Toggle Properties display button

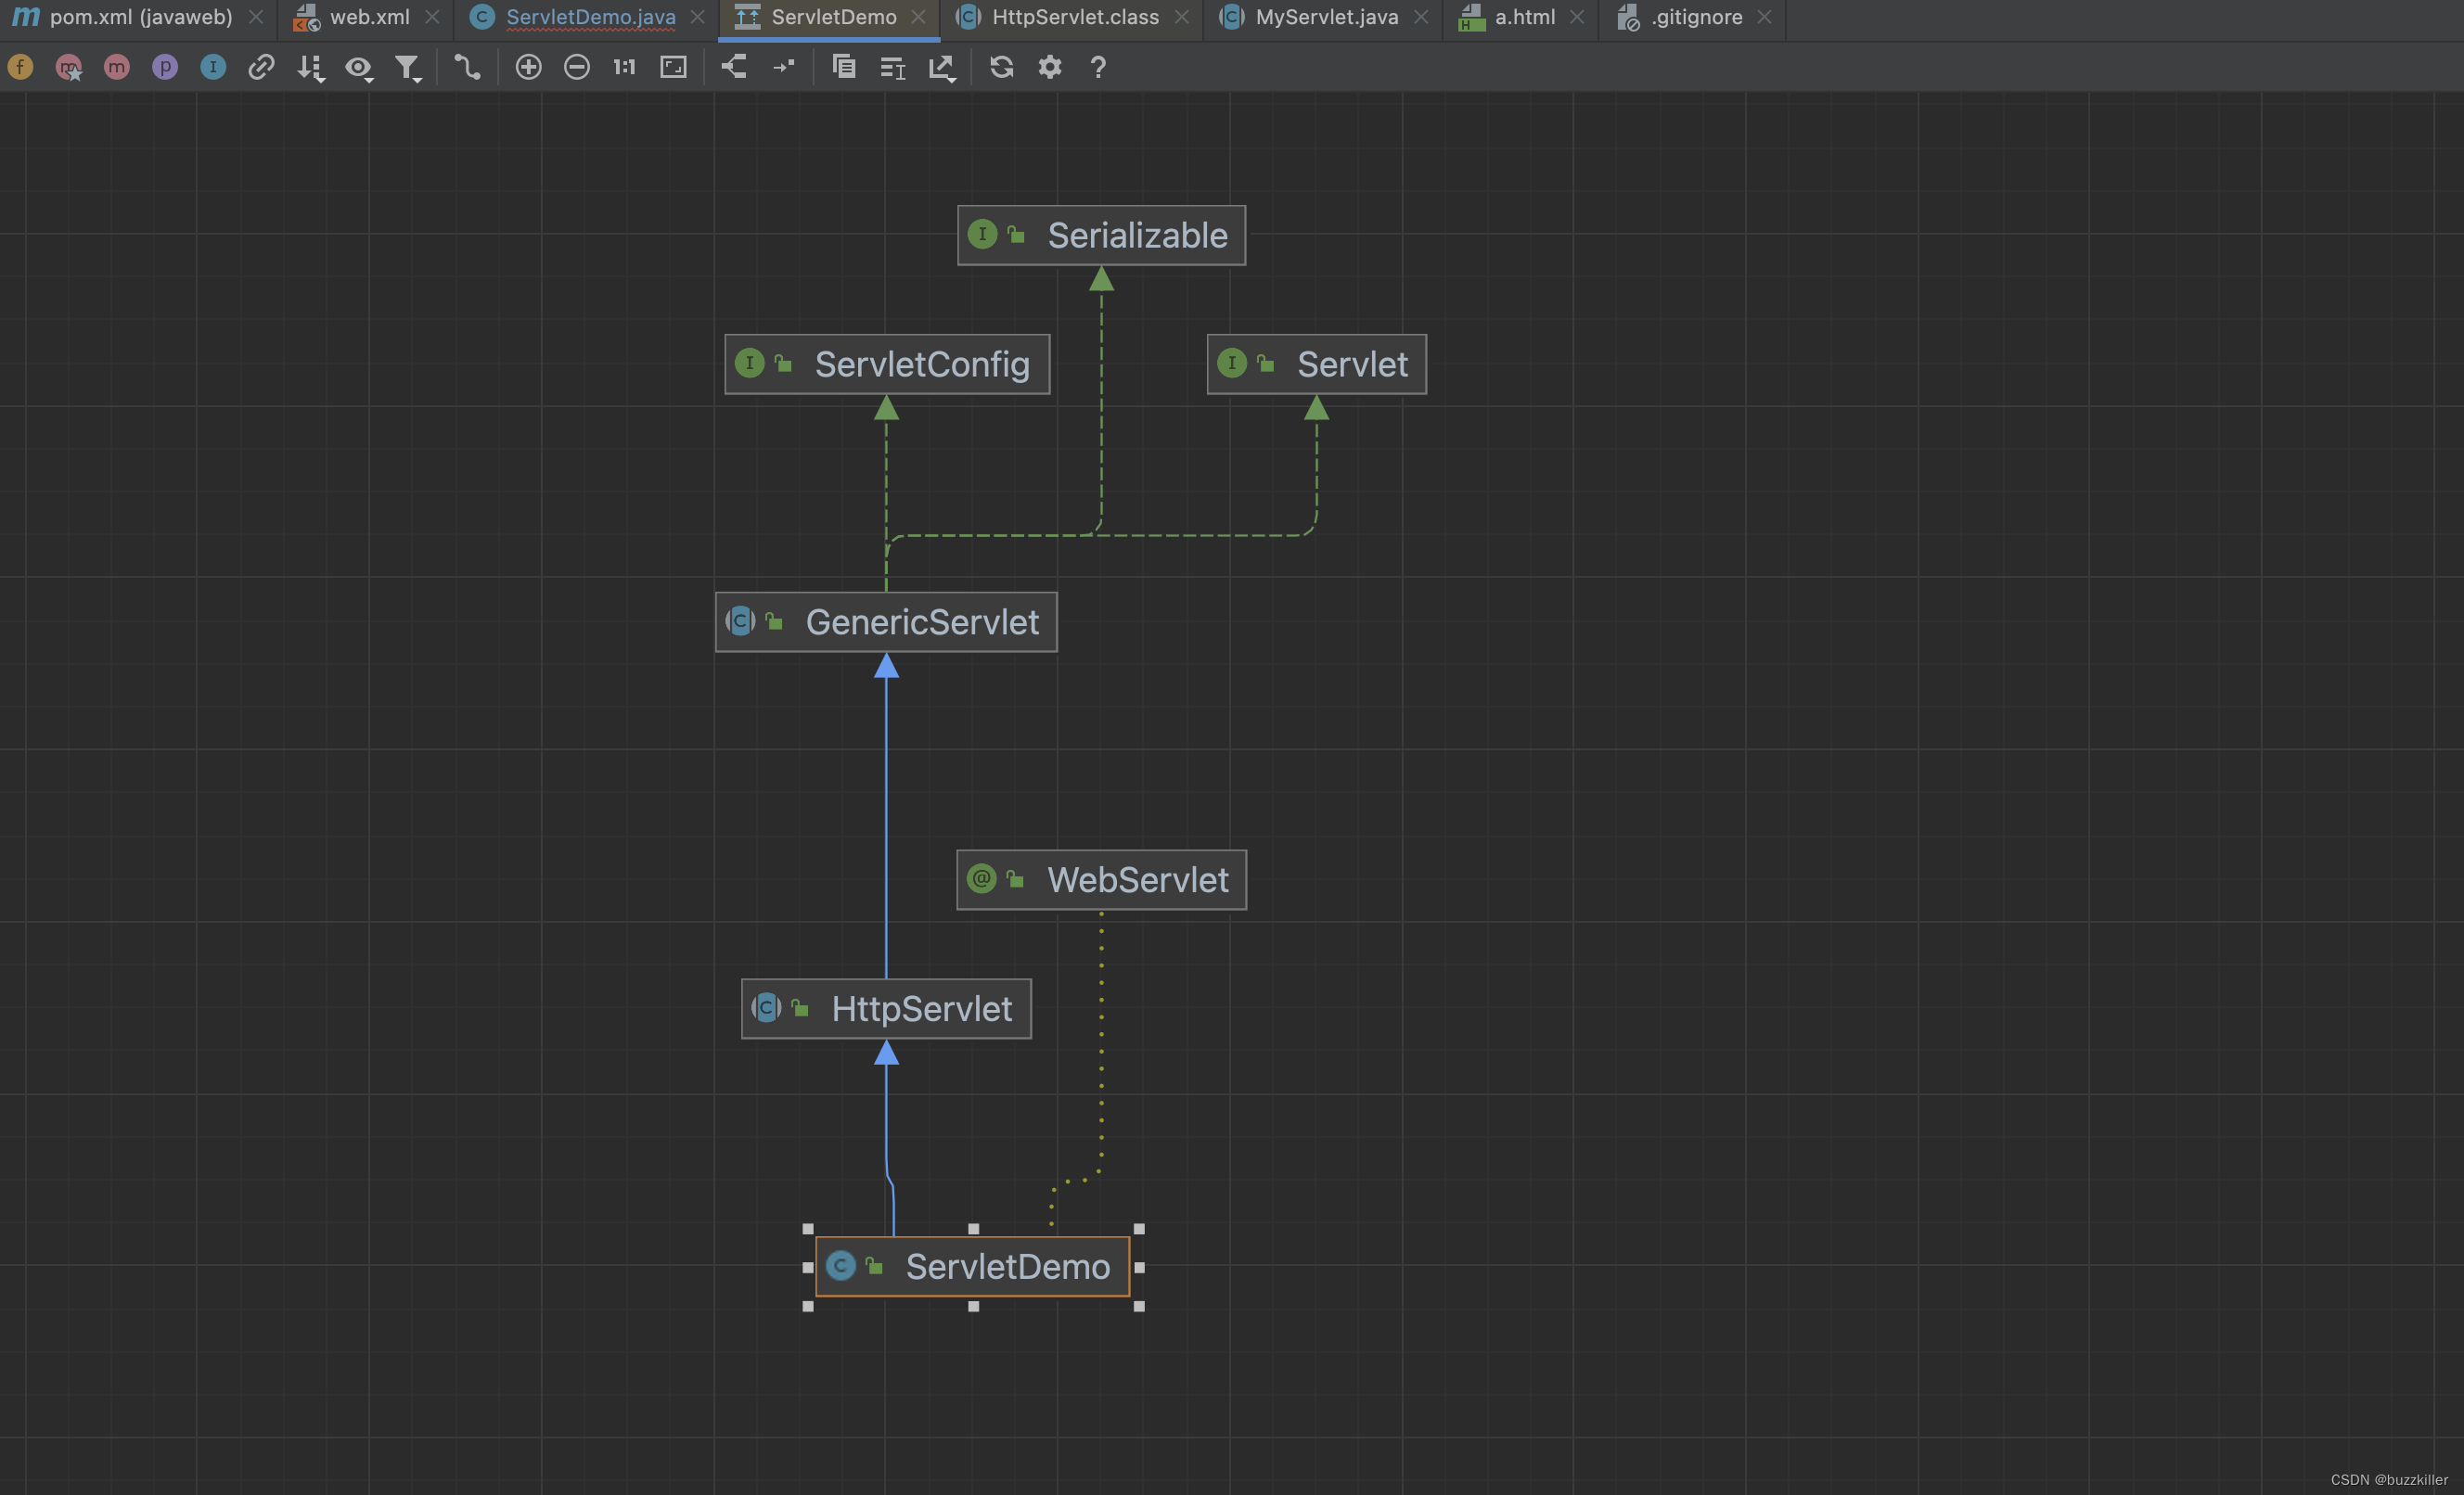165,67
